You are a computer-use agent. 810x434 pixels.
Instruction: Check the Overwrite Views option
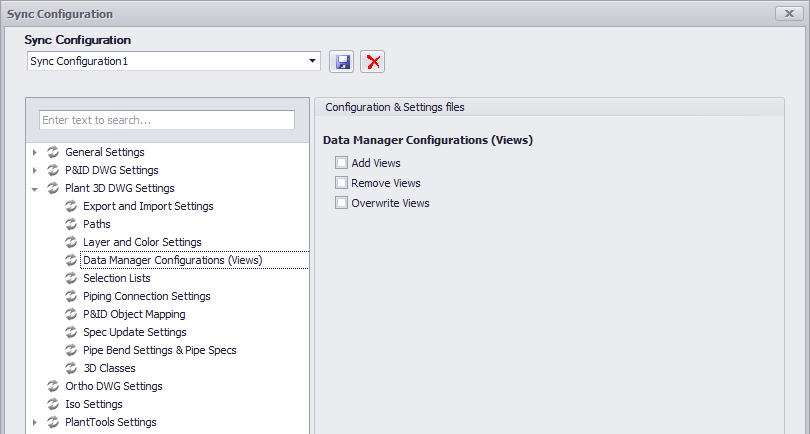[341, 203]
